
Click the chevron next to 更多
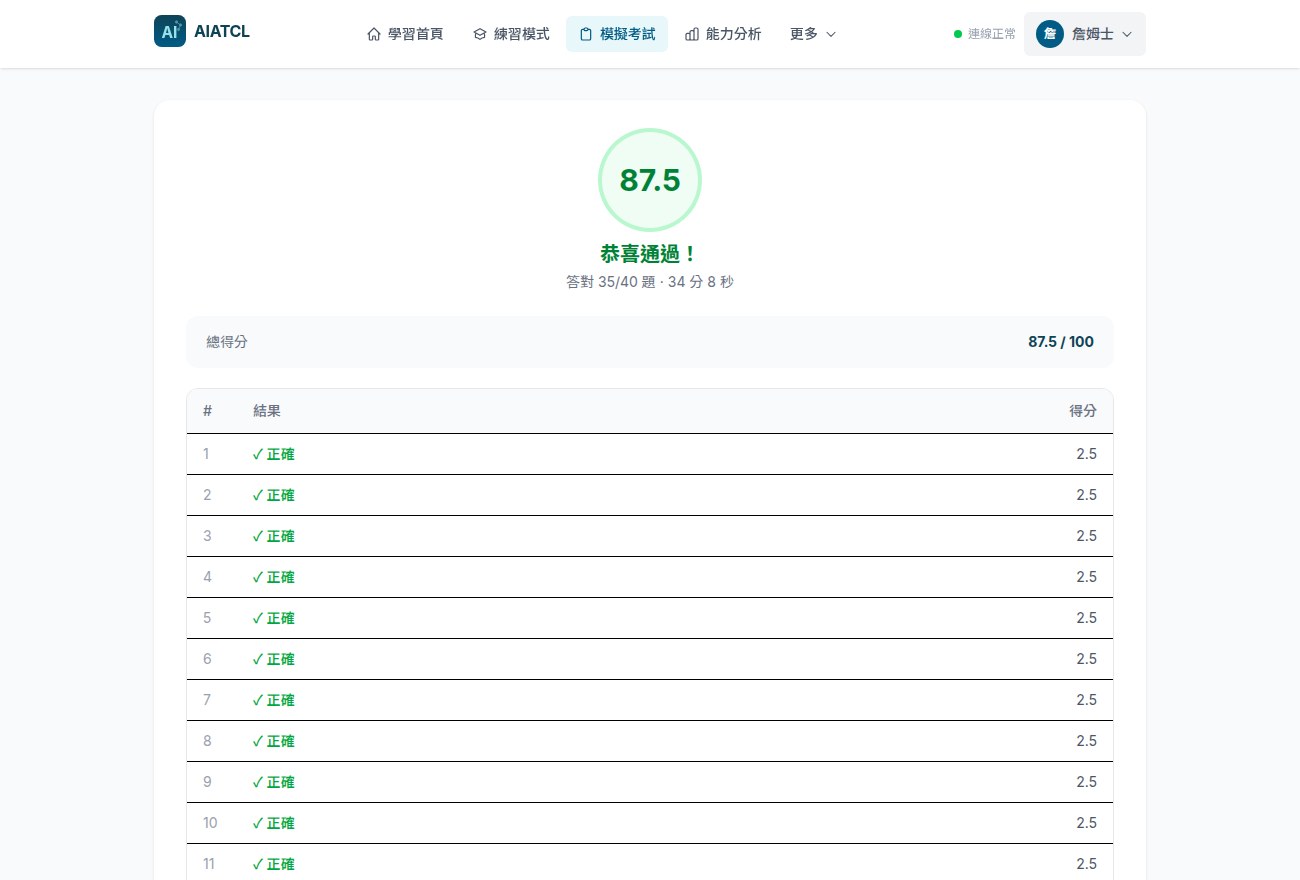[x=831, y=34]
